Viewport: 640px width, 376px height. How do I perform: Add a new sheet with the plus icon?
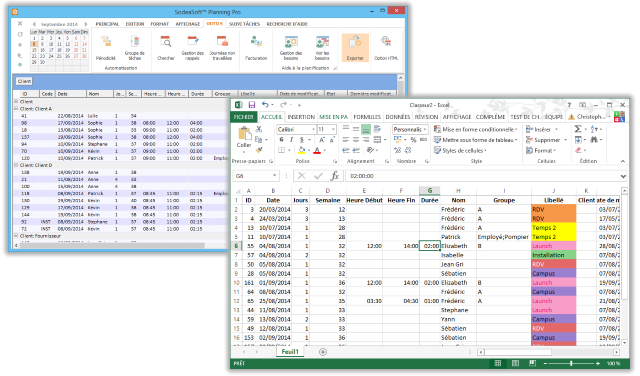(x=323, y=352)
